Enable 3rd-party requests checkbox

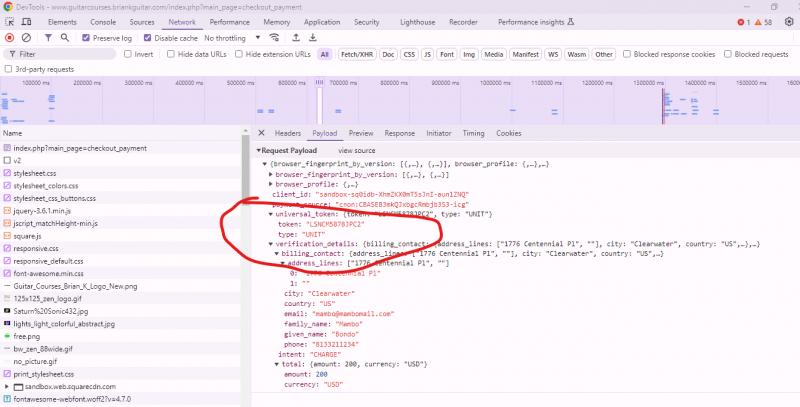tap(8, 69)
